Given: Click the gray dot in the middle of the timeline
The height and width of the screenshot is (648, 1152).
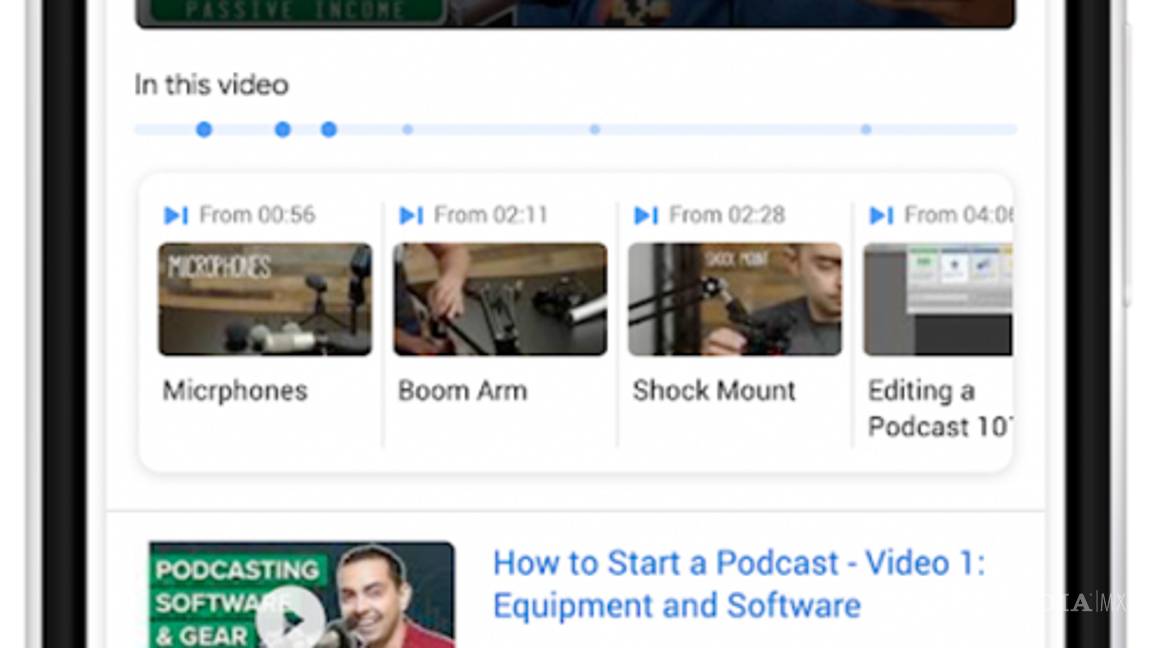Looking at the screenshot, I should [x=594, y=129].
